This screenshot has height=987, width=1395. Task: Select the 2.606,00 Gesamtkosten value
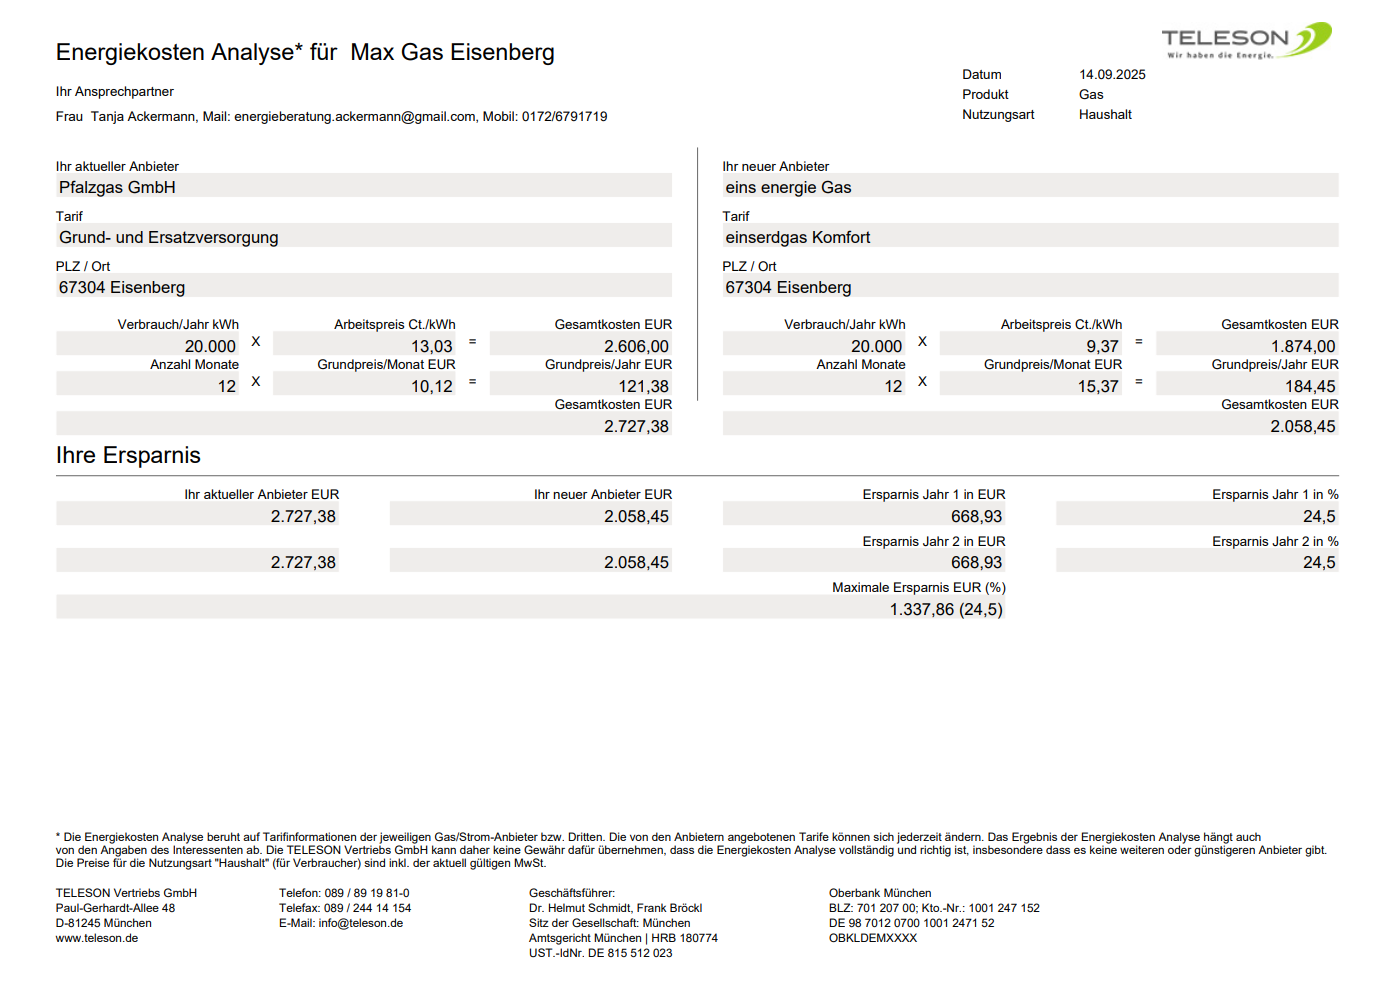[636, 346]
